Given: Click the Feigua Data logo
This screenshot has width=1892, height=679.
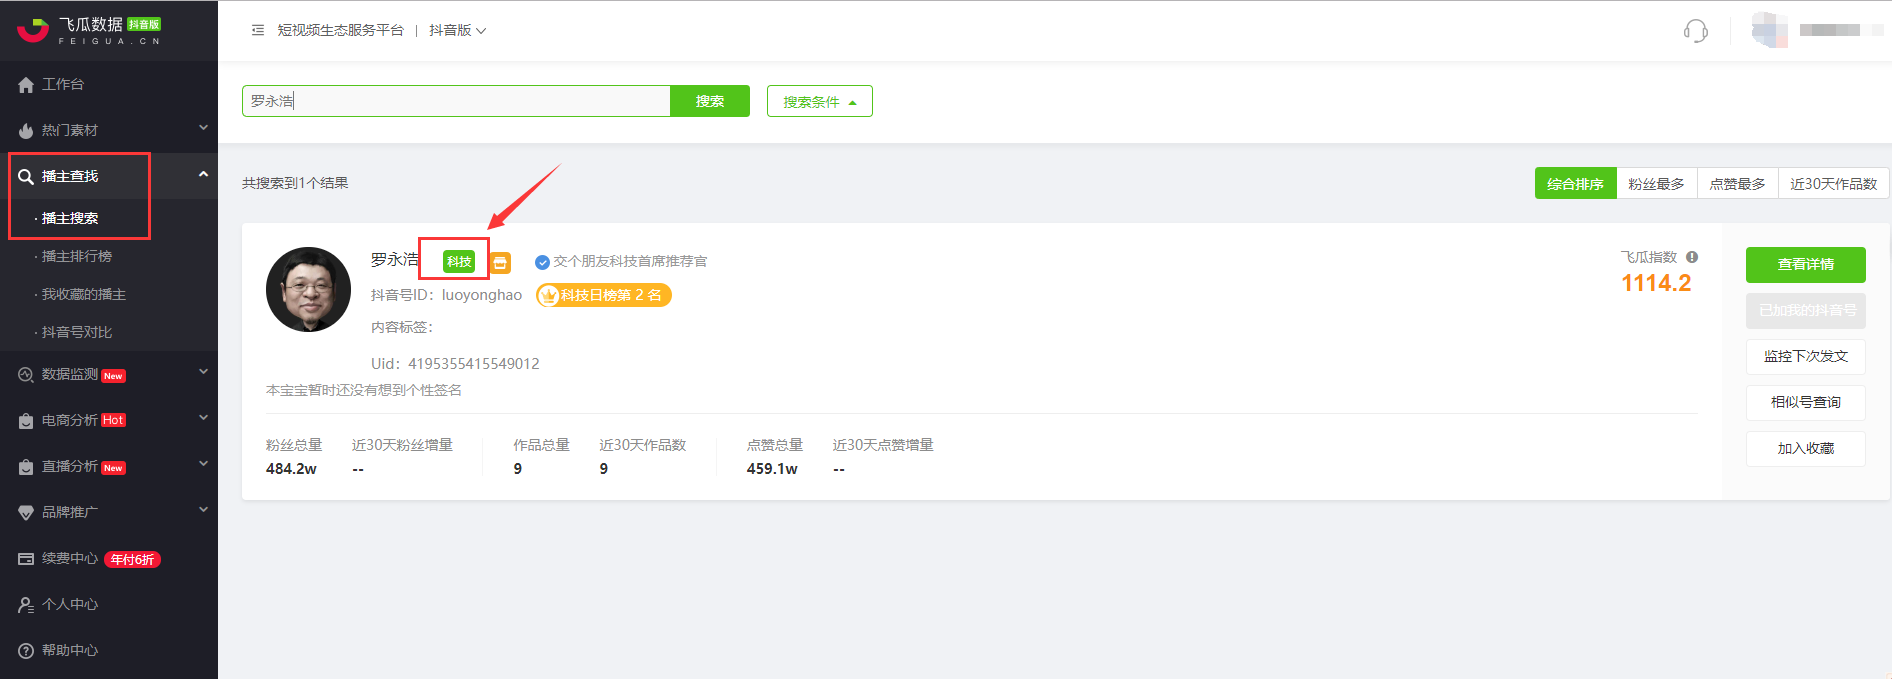Looking at the screenshot, I should 89,31.
